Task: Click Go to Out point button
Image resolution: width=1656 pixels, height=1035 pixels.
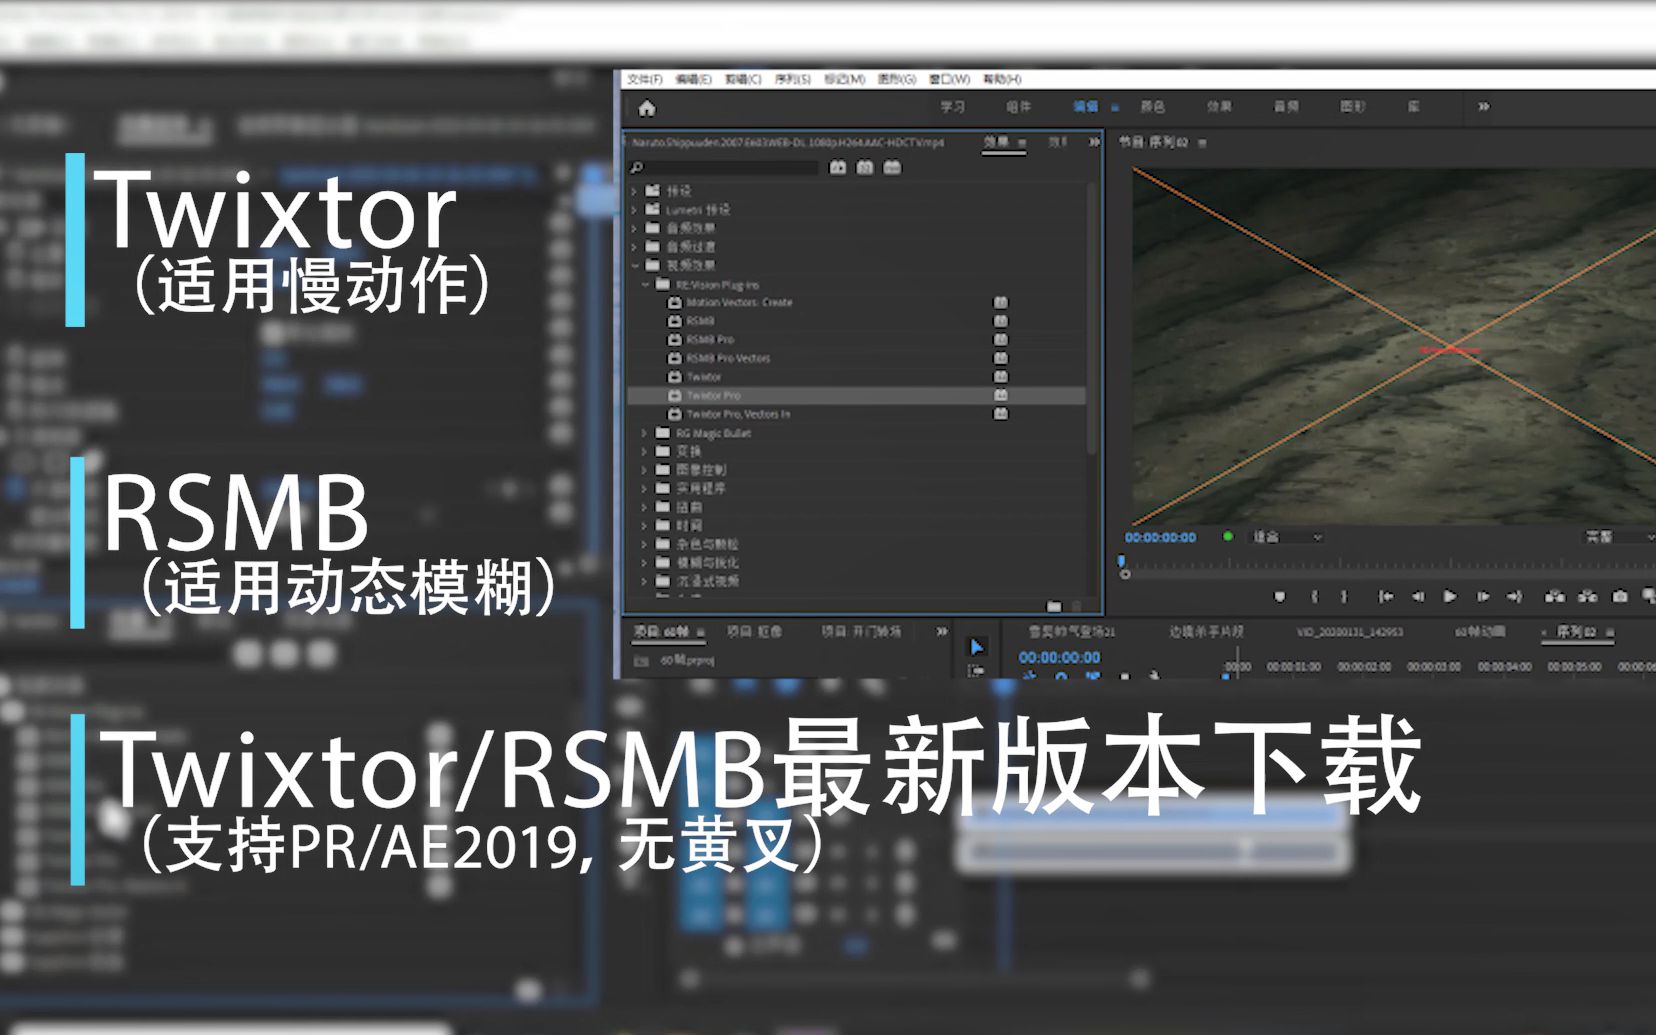Action: point(1515,597)
